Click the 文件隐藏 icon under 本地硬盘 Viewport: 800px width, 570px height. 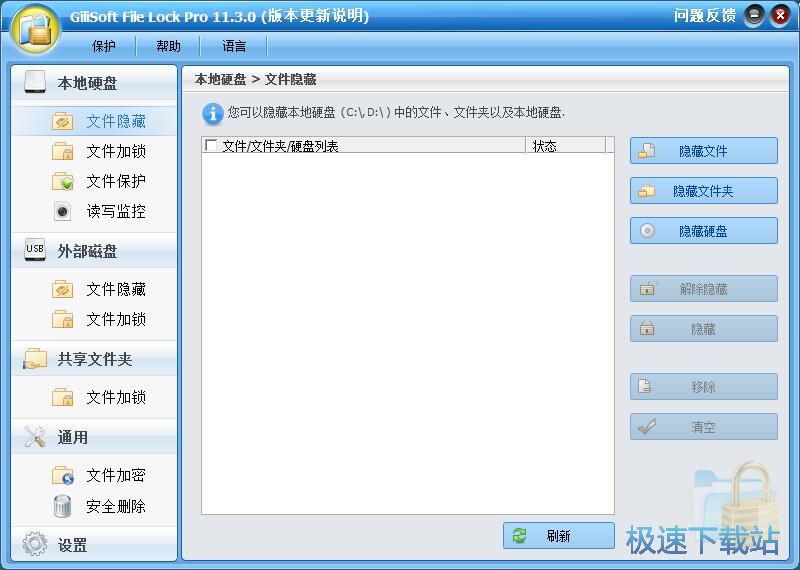click(x=63, y=121)
